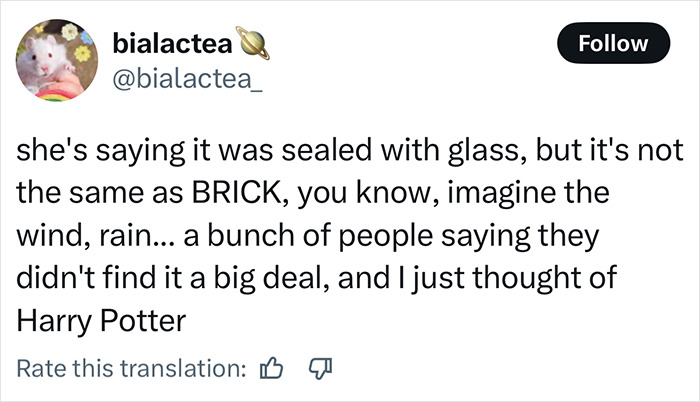Click the words "big deal" in tweet
The width and height of the screenshot is (700, 402).
283,280
